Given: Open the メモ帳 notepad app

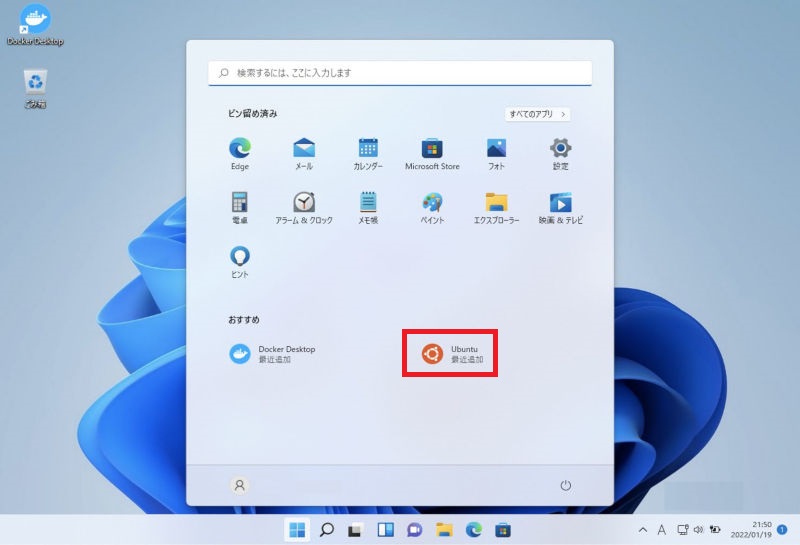Looking at the screenshot, I should coord(368,208).
